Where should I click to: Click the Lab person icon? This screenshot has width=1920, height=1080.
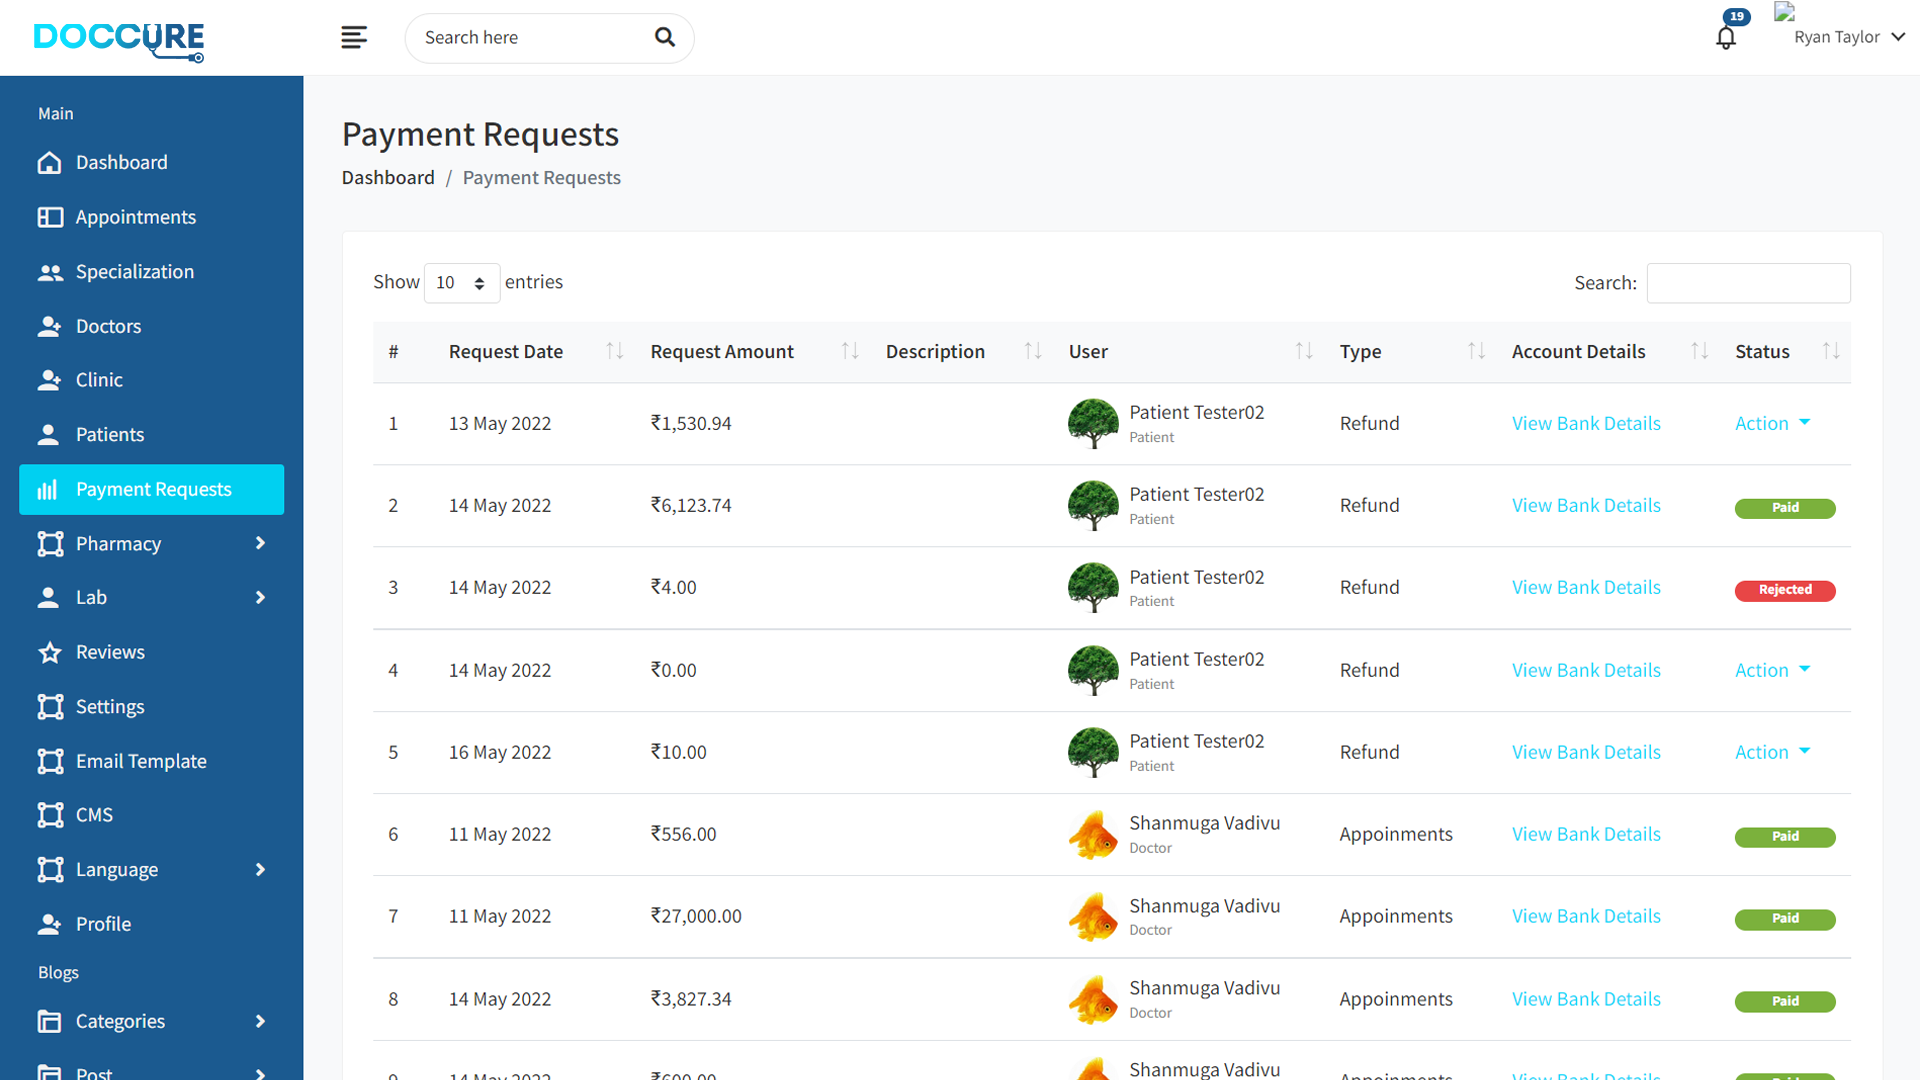click(x=48, y=598)
